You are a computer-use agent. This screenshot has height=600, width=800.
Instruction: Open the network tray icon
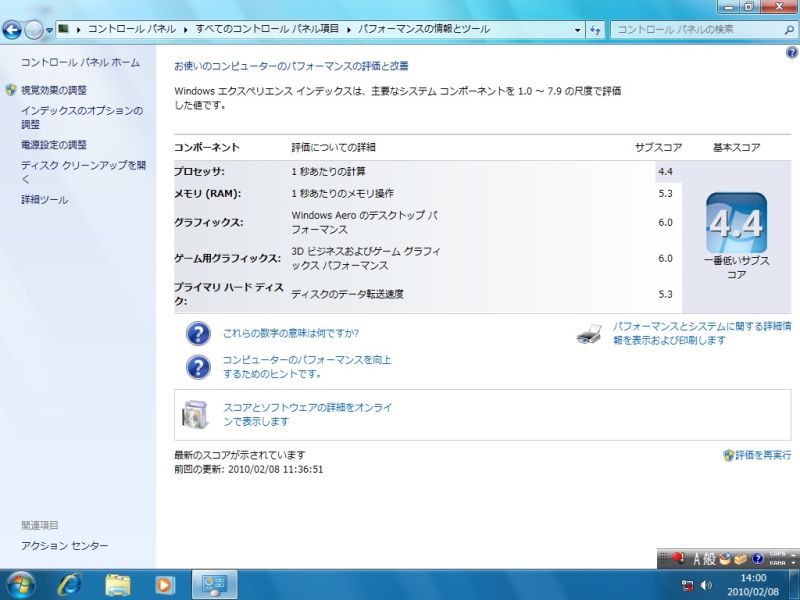(688, 585)
